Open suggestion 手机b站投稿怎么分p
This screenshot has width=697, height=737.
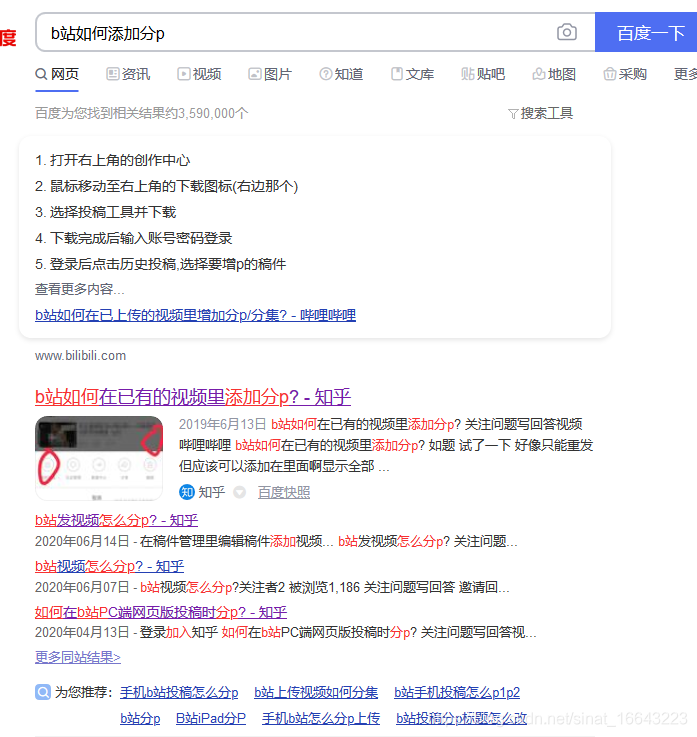pyautogui.click(x=179, y=692)
